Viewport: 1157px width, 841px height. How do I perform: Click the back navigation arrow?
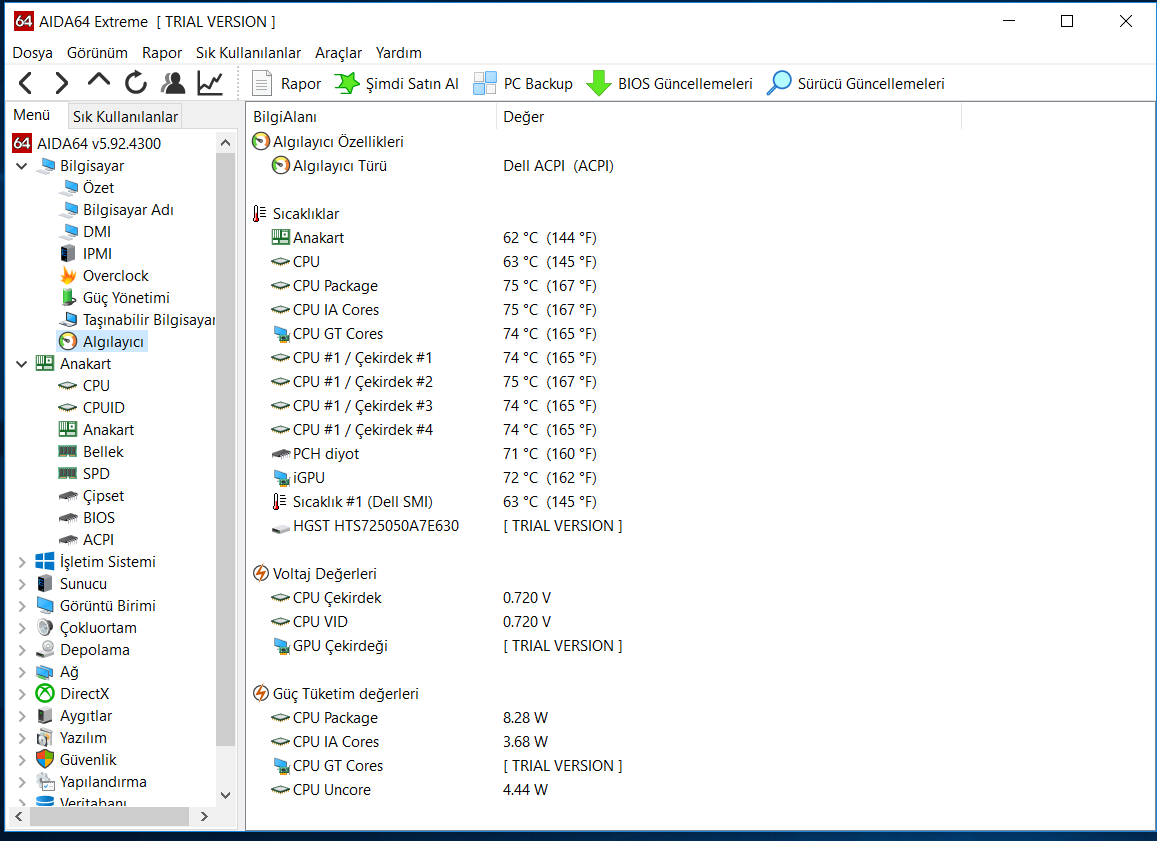(x=26, y=83)
